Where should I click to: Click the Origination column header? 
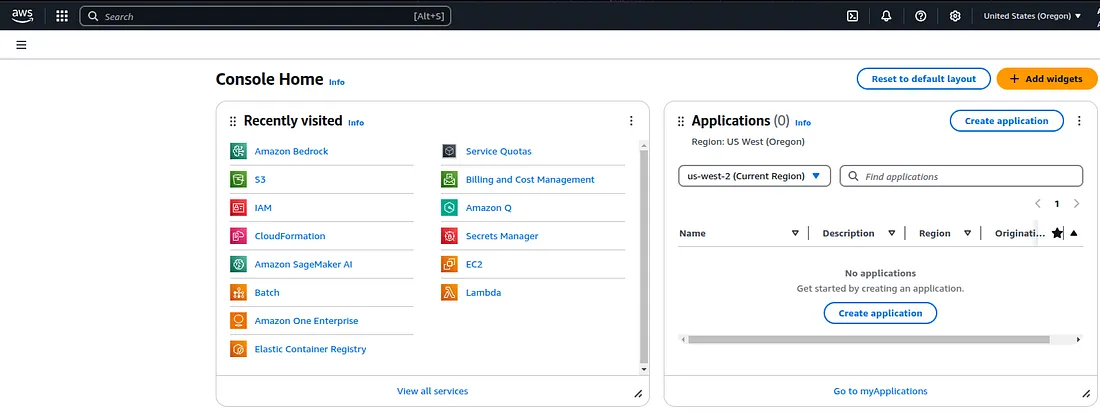[x=1020, y=233]
